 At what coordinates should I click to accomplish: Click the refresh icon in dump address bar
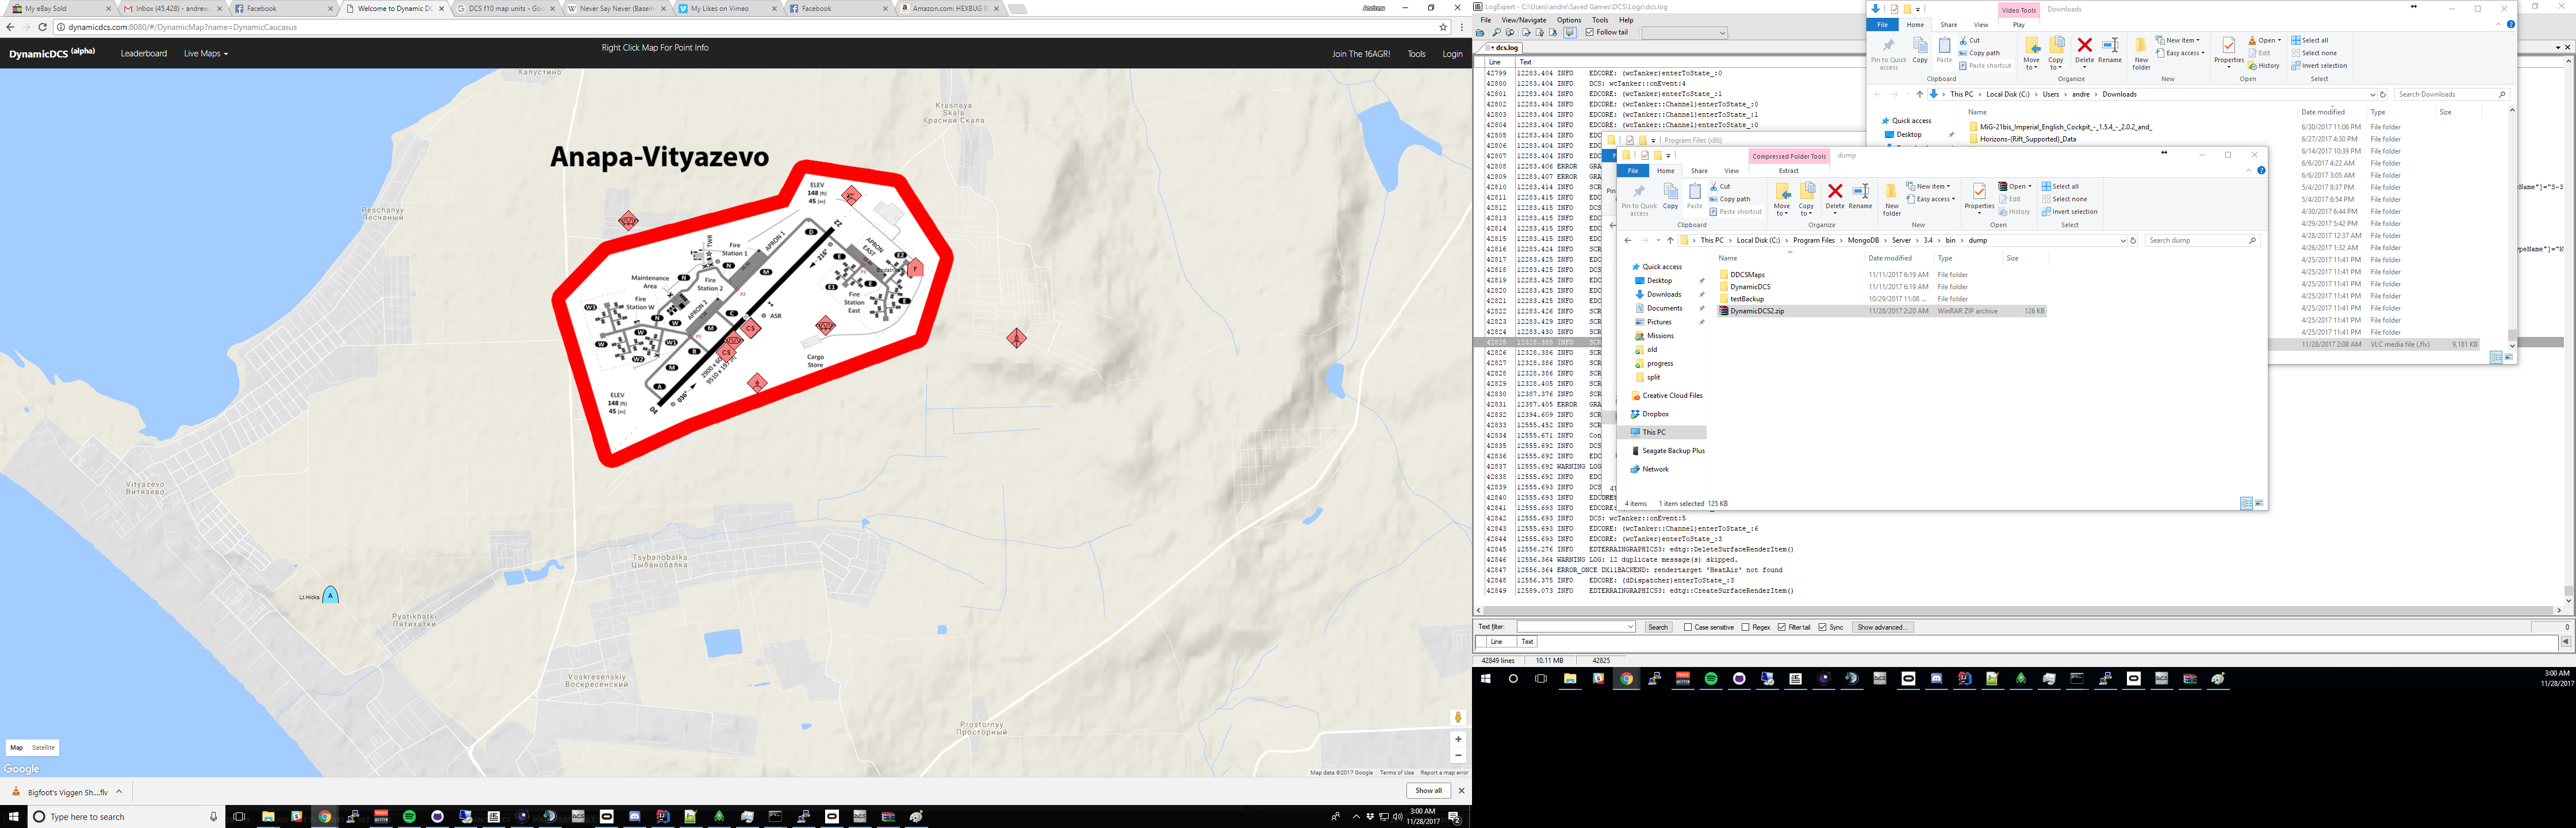tap(2133, 240)
